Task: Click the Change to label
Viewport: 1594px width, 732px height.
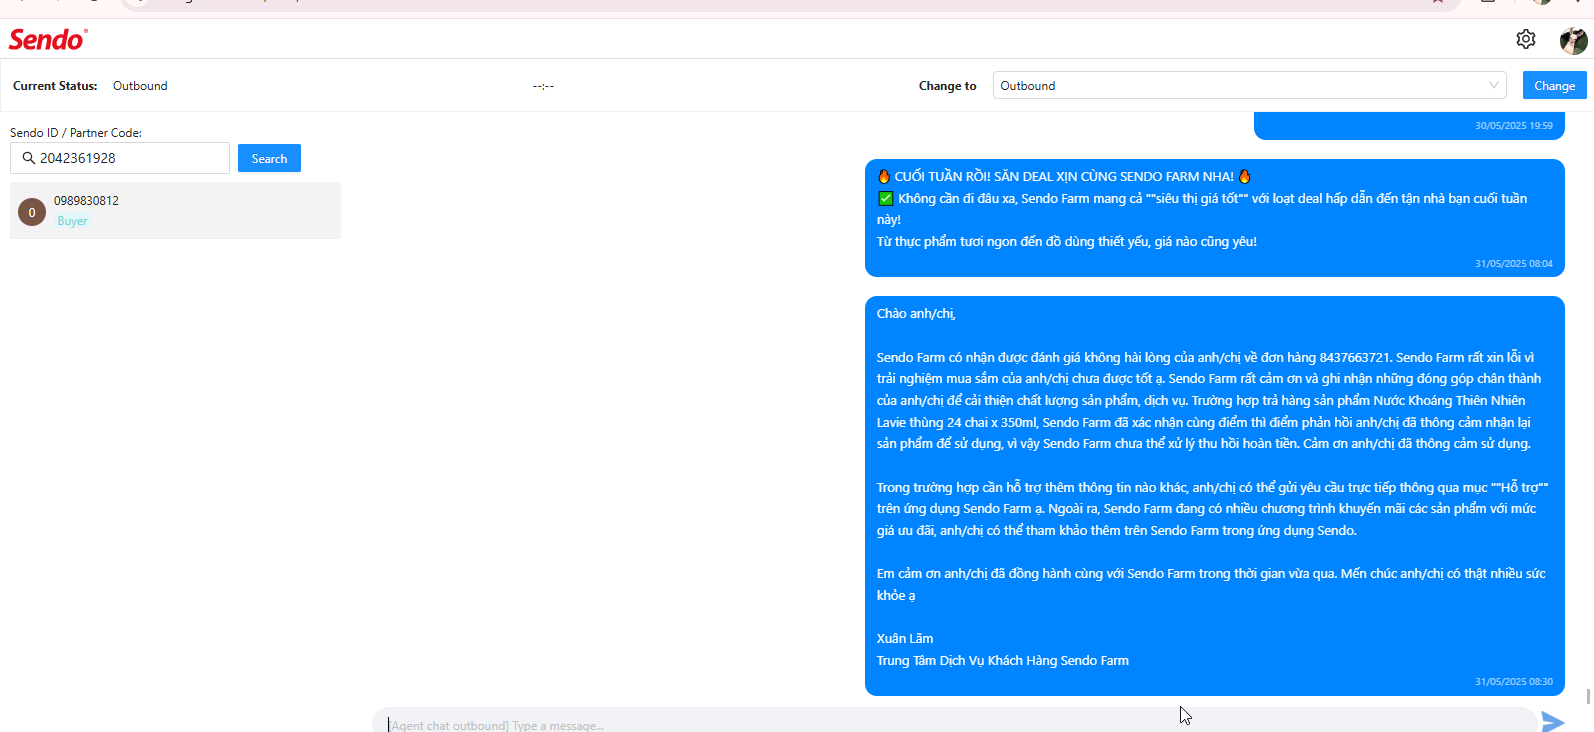Action: tap(947, 86)
